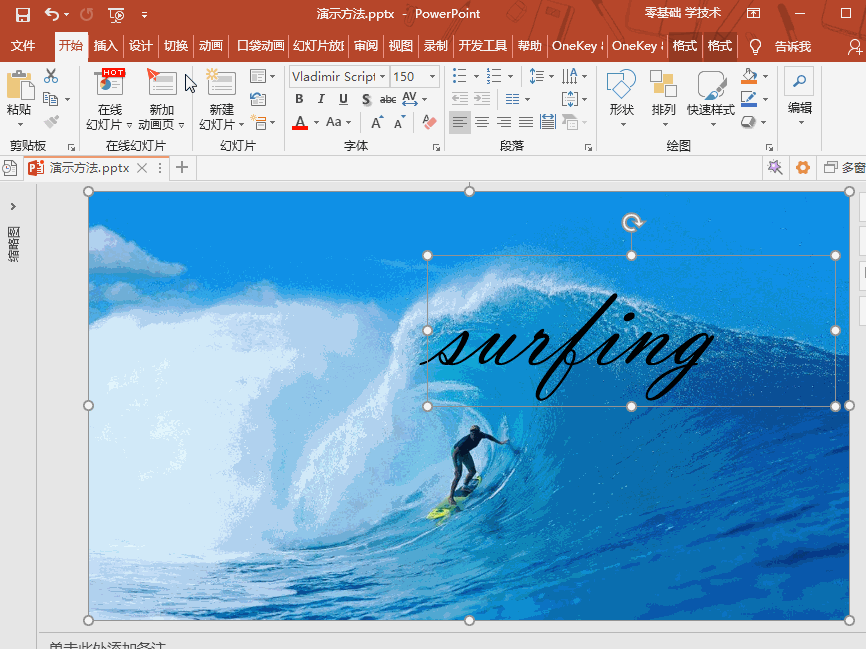Screen dimensions: 866x649
Task: Open shape effects icon
Action: coord(748,122)
